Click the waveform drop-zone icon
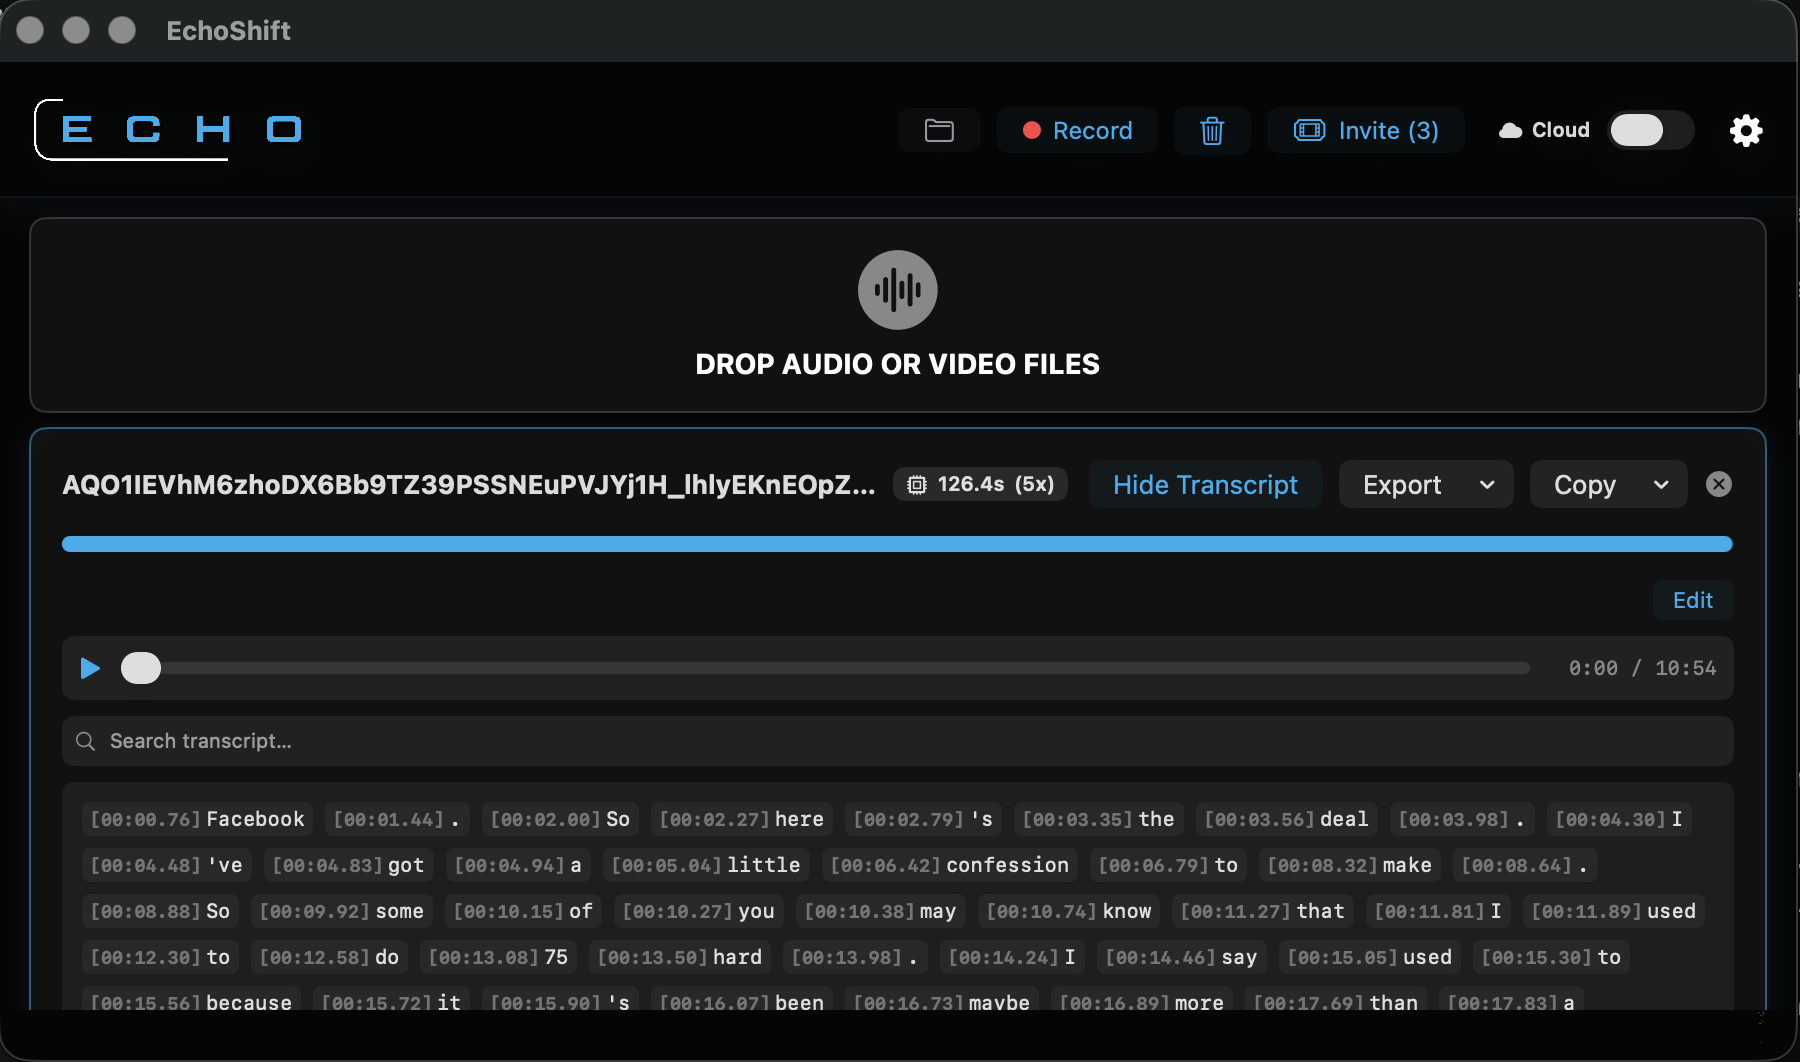This screenshot has height=1062, width=1800. 898,290
